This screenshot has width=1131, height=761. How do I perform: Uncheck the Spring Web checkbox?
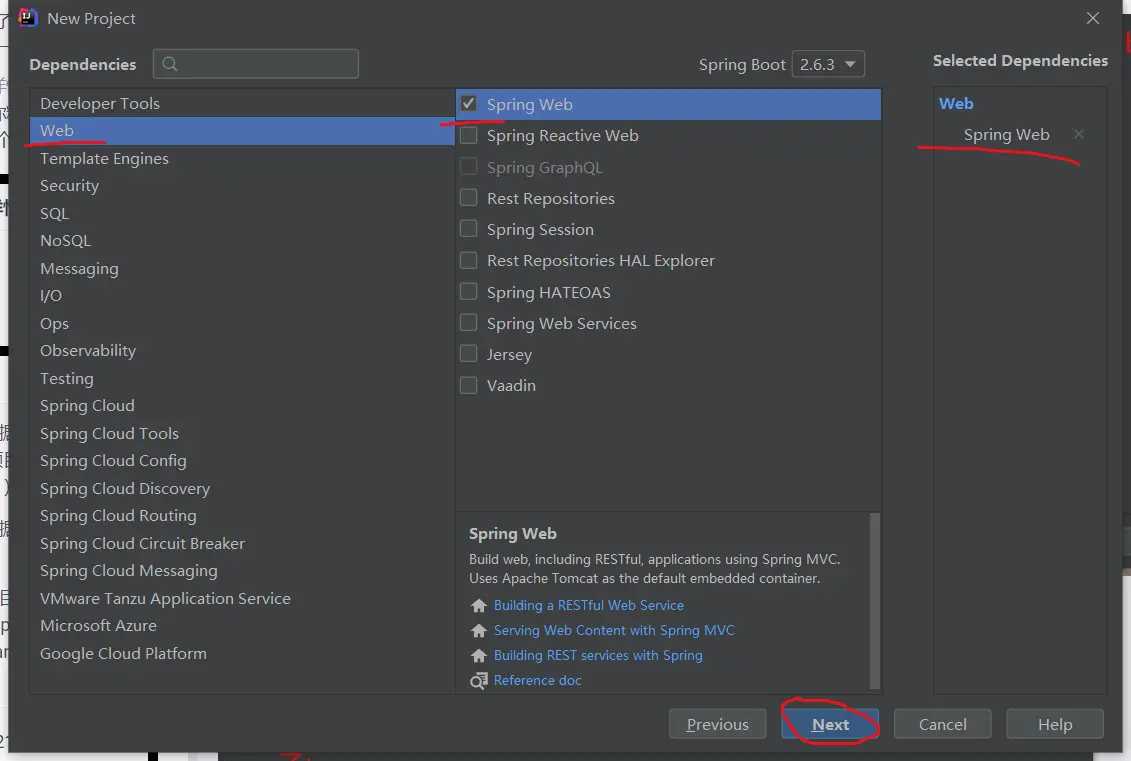click(469, 104)
